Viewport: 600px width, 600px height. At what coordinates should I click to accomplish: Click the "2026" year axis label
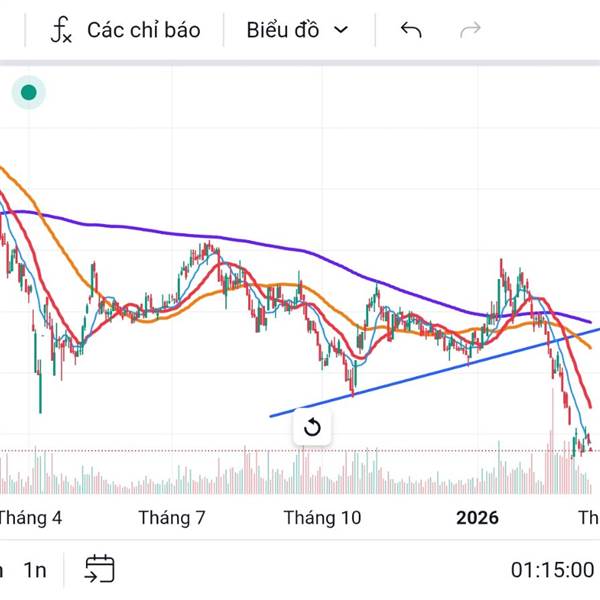click(477, 518)
